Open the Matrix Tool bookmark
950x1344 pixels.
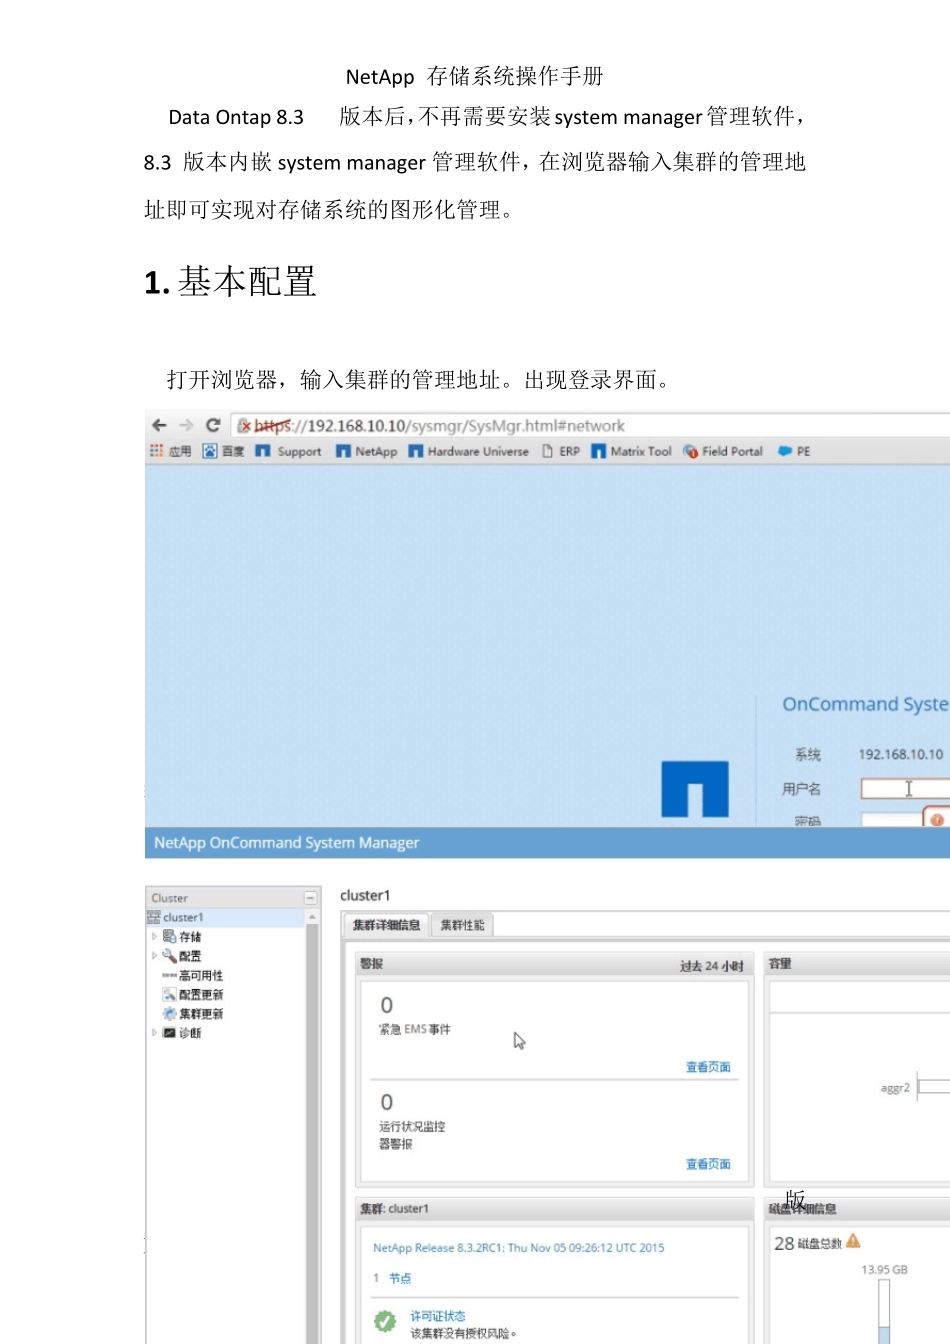[x=631, y=451]
